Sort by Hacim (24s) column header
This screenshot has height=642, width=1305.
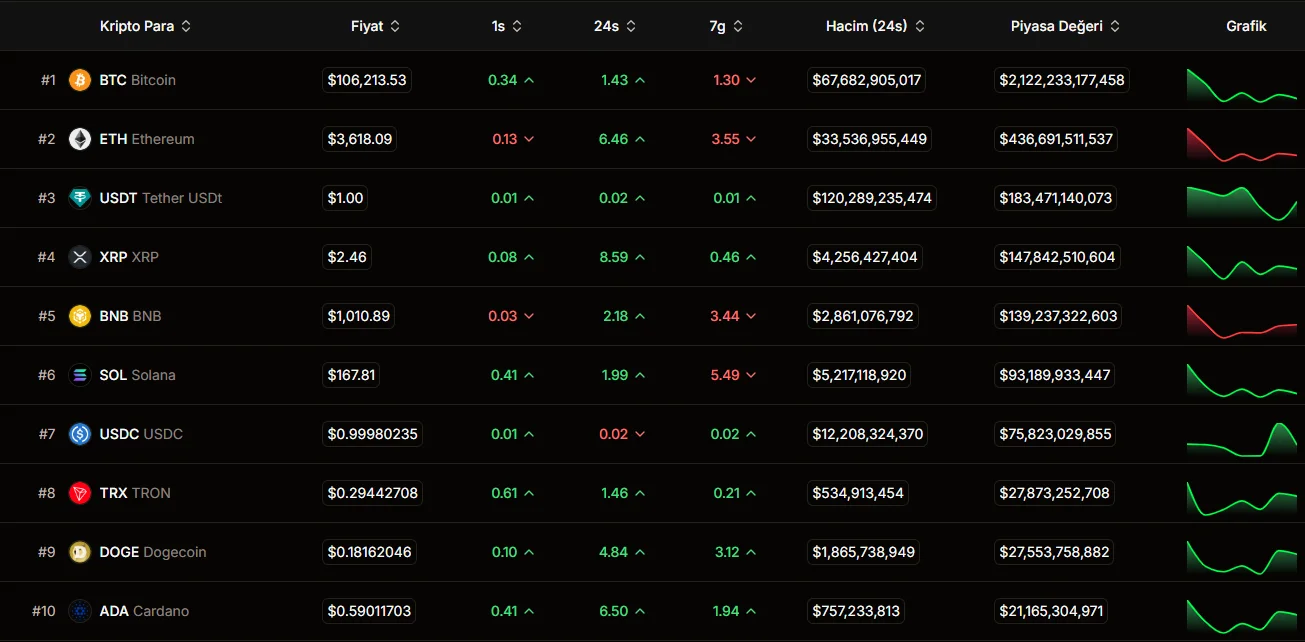tap(873, 26)
